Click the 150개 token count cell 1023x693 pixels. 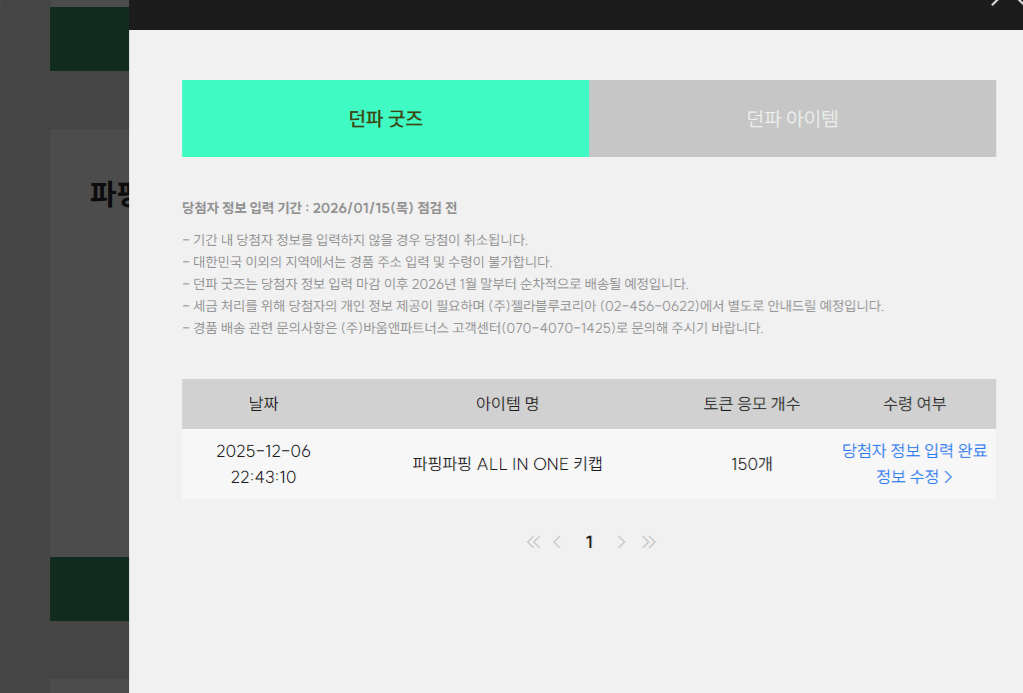pos(751,464)
